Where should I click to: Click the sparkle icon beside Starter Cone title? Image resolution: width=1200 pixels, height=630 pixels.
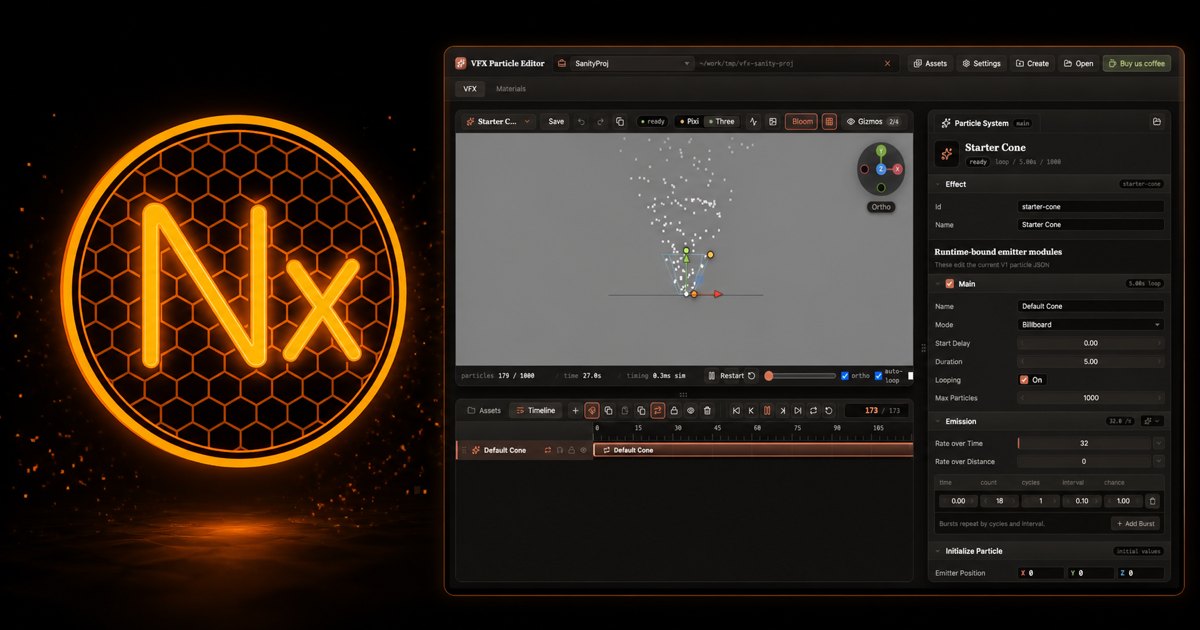(946, 153)
